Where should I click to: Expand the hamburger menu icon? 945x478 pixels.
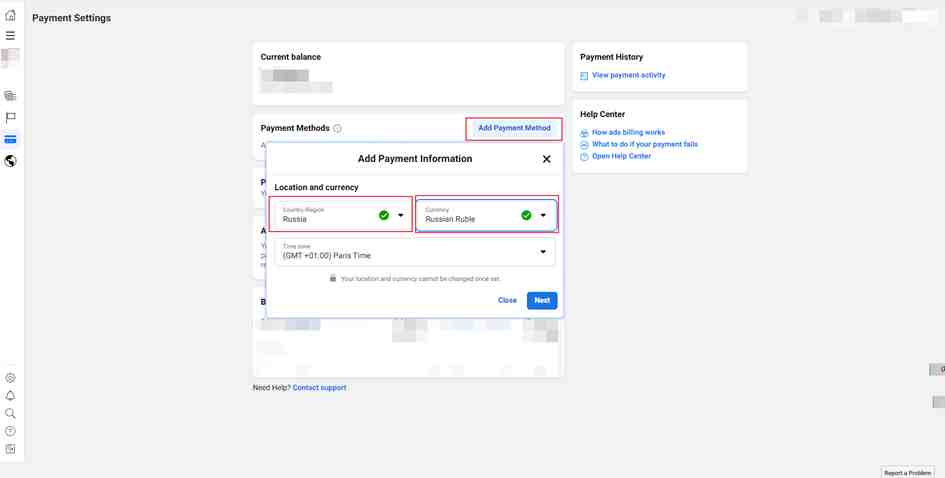tap(10, 36)
